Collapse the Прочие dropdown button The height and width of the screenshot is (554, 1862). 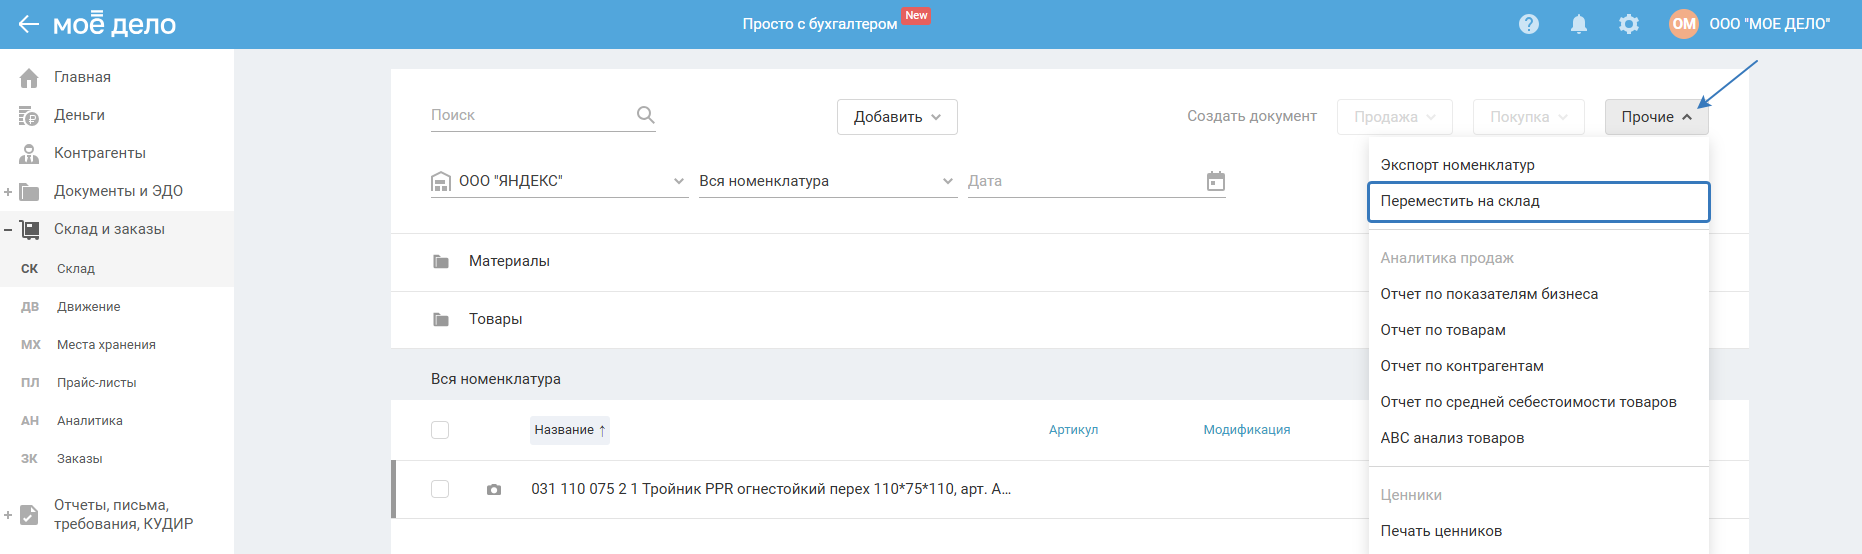point(1656,117)
